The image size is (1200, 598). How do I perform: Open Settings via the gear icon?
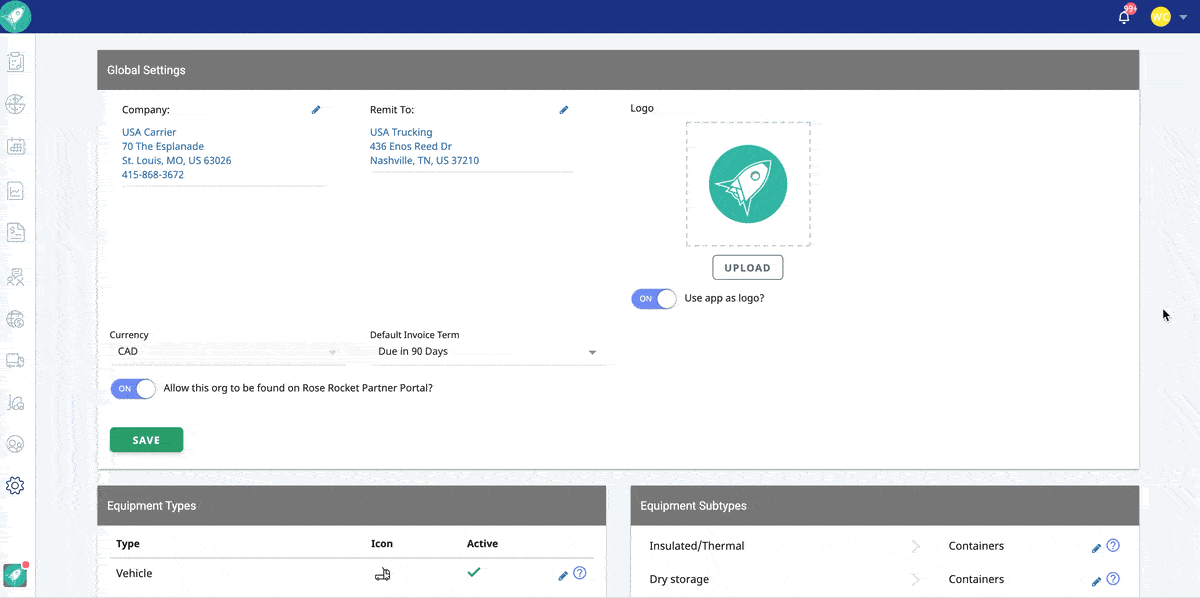(x=15, y=485)
